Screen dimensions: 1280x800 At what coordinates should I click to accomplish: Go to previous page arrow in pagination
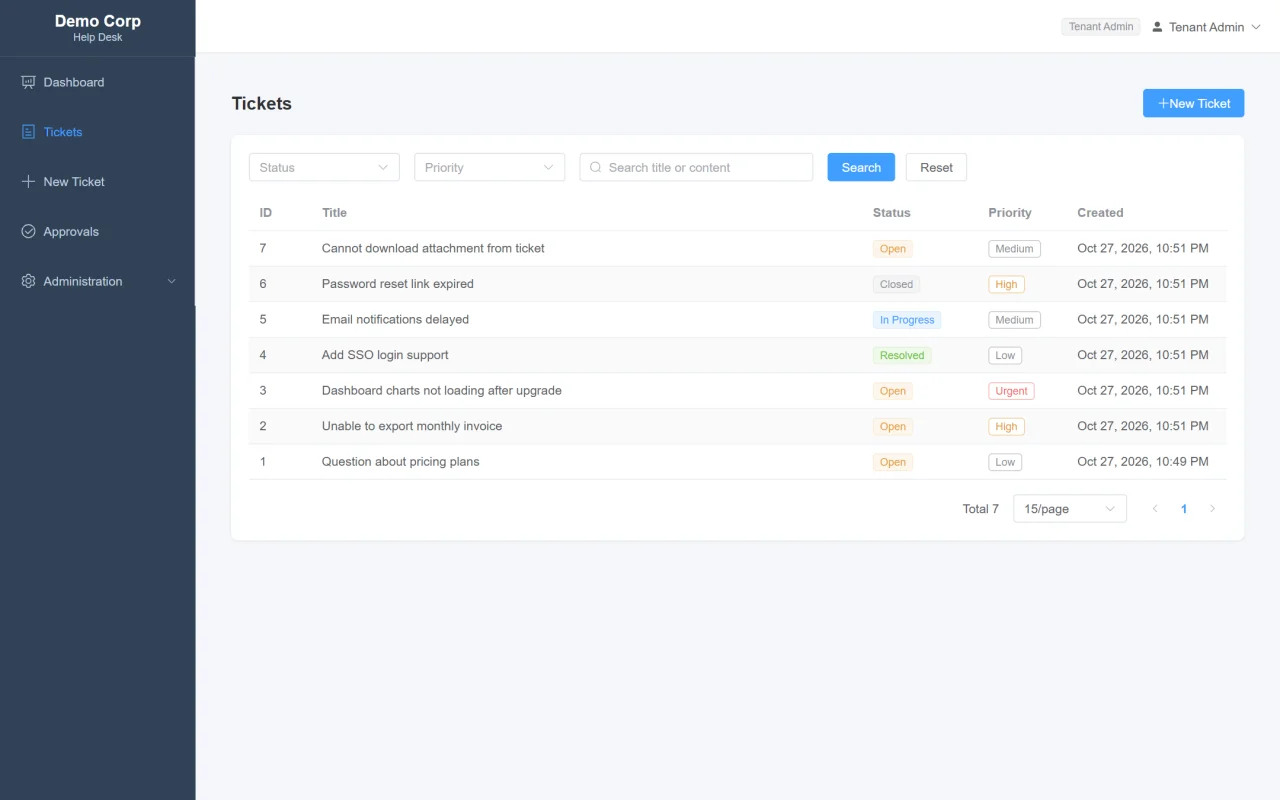[x=1155, y=509]
